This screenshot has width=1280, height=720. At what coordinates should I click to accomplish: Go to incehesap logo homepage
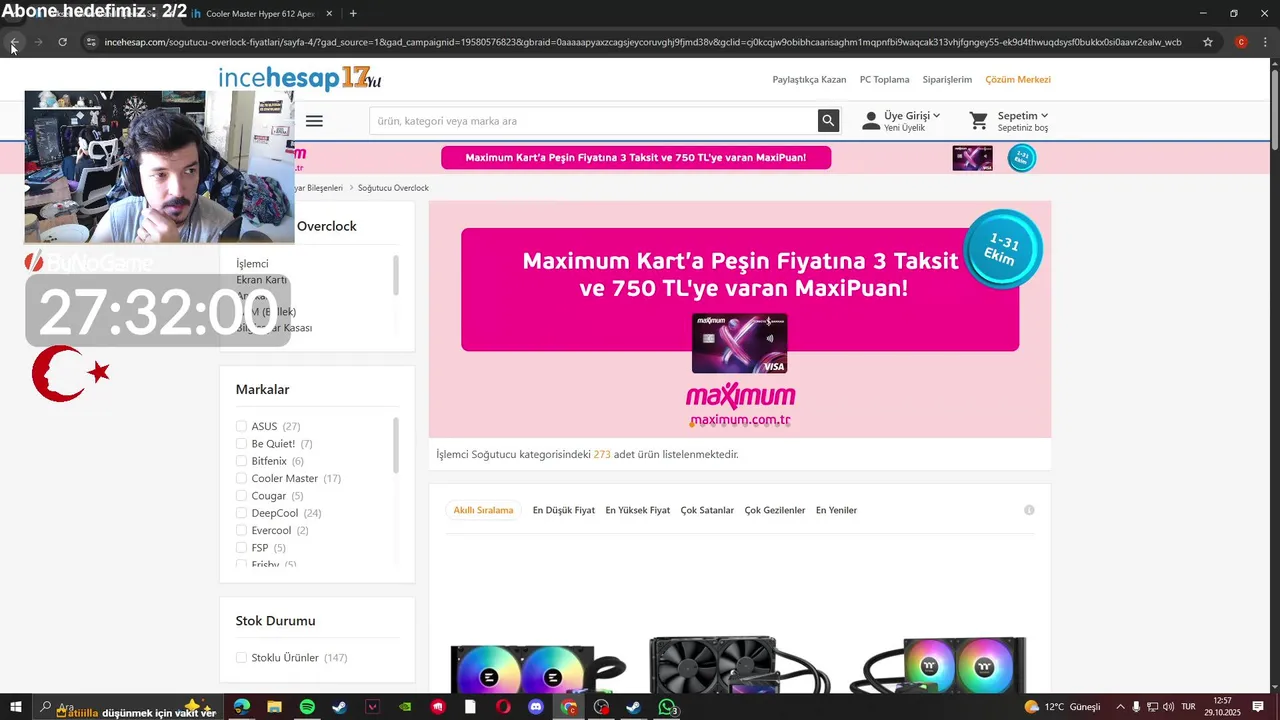click(x=300, y=79)
